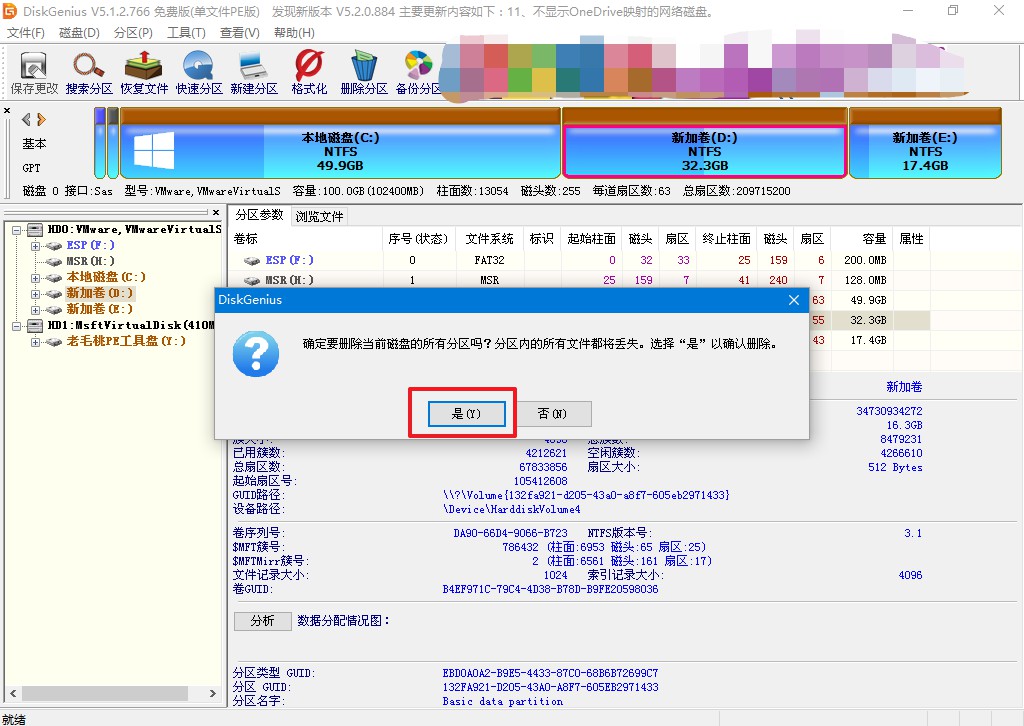This screenshot has height=726, width=1024.
Task: Expand the 本地磁盘 (C:) tree node
Action: click(x=35, y=277)
